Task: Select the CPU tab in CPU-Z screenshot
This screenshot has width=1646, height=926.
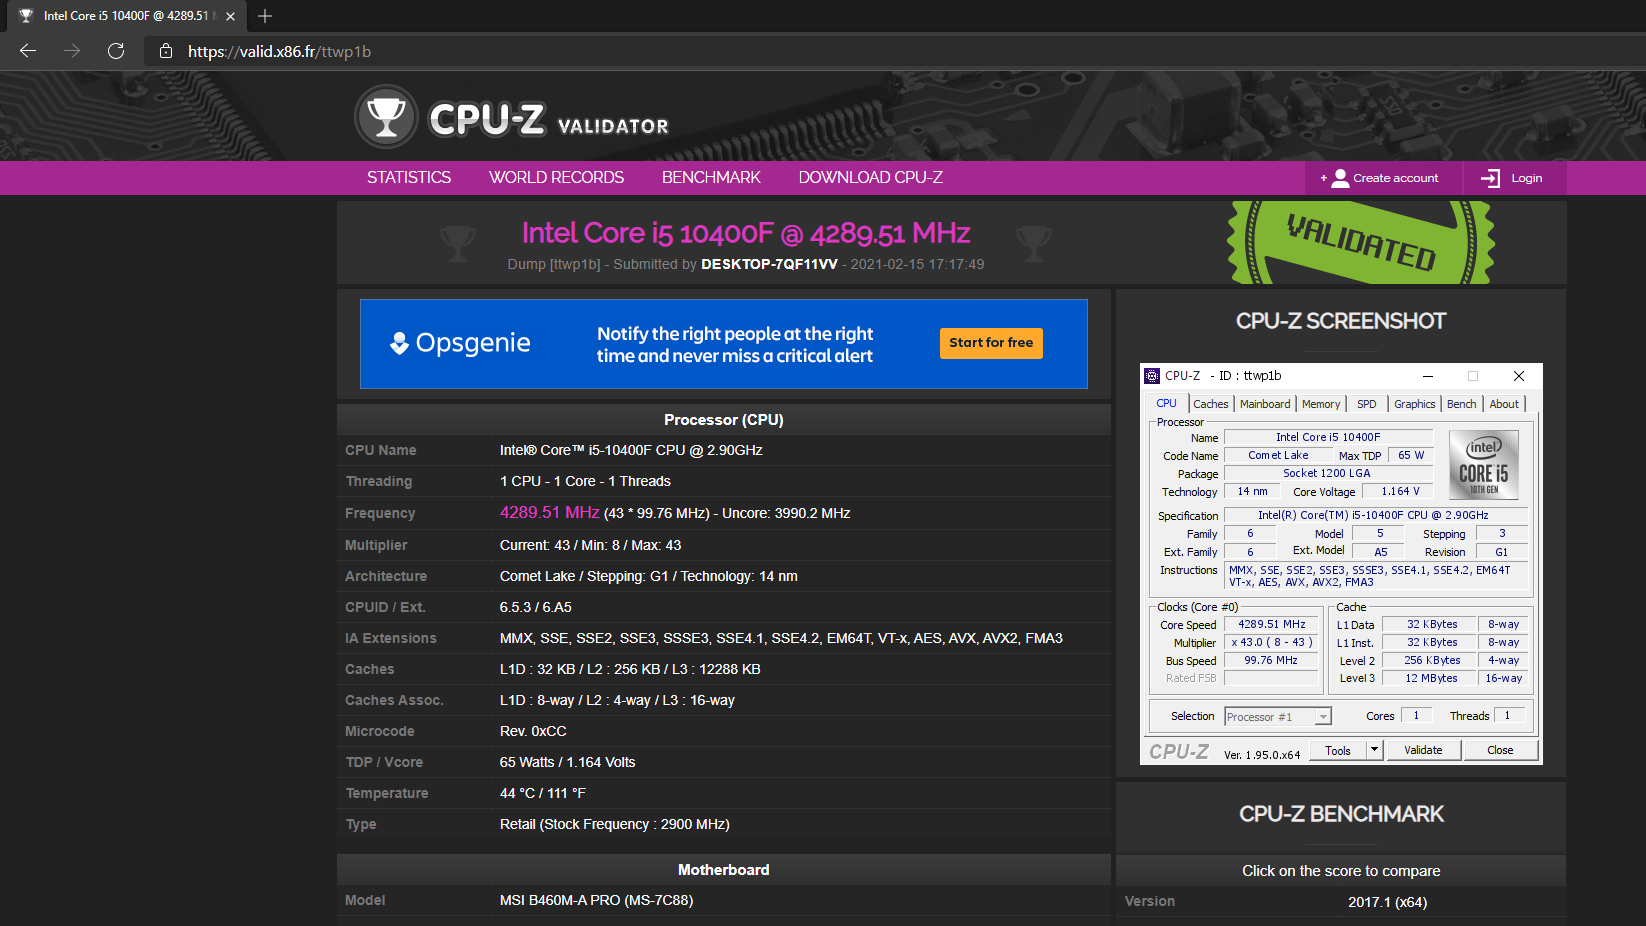Action: [x=1166, y=404]
